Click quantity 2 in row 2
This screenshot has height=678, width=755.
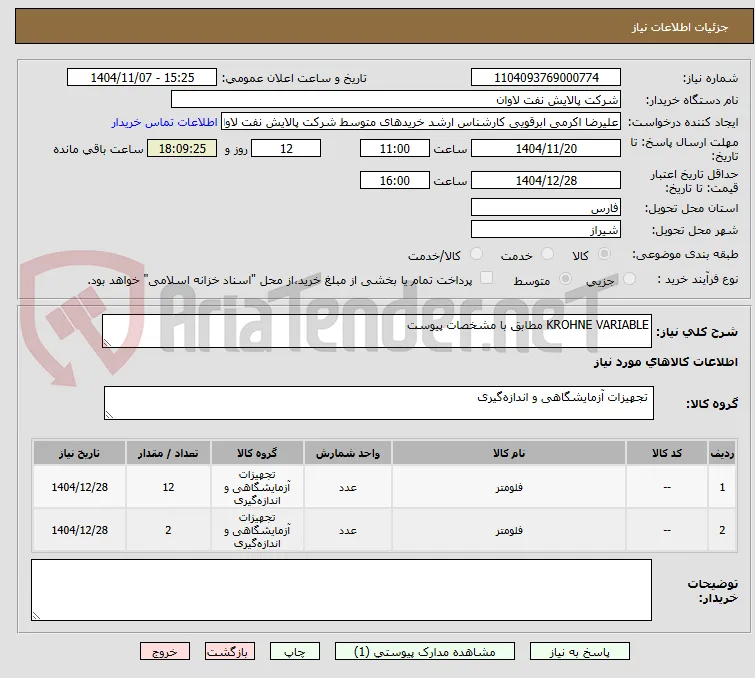[x=168, y=530]
